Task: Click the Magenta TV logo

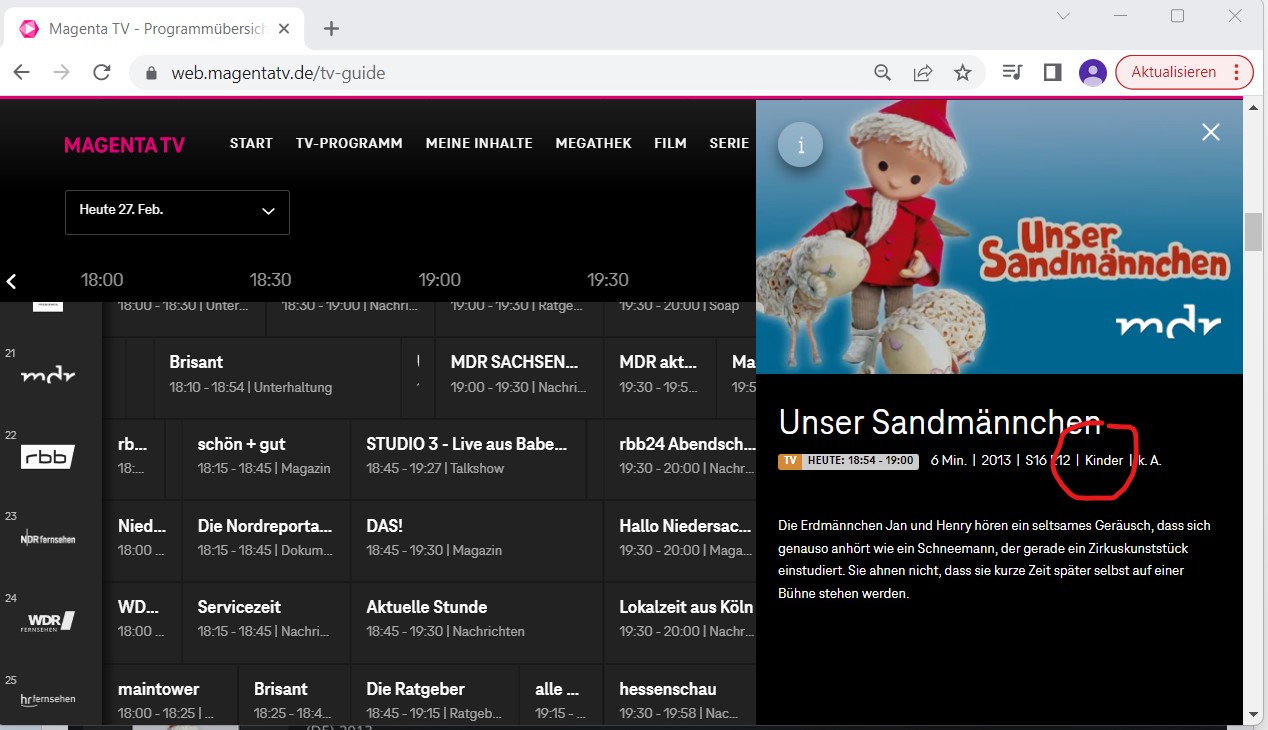Action: (125, 145)
